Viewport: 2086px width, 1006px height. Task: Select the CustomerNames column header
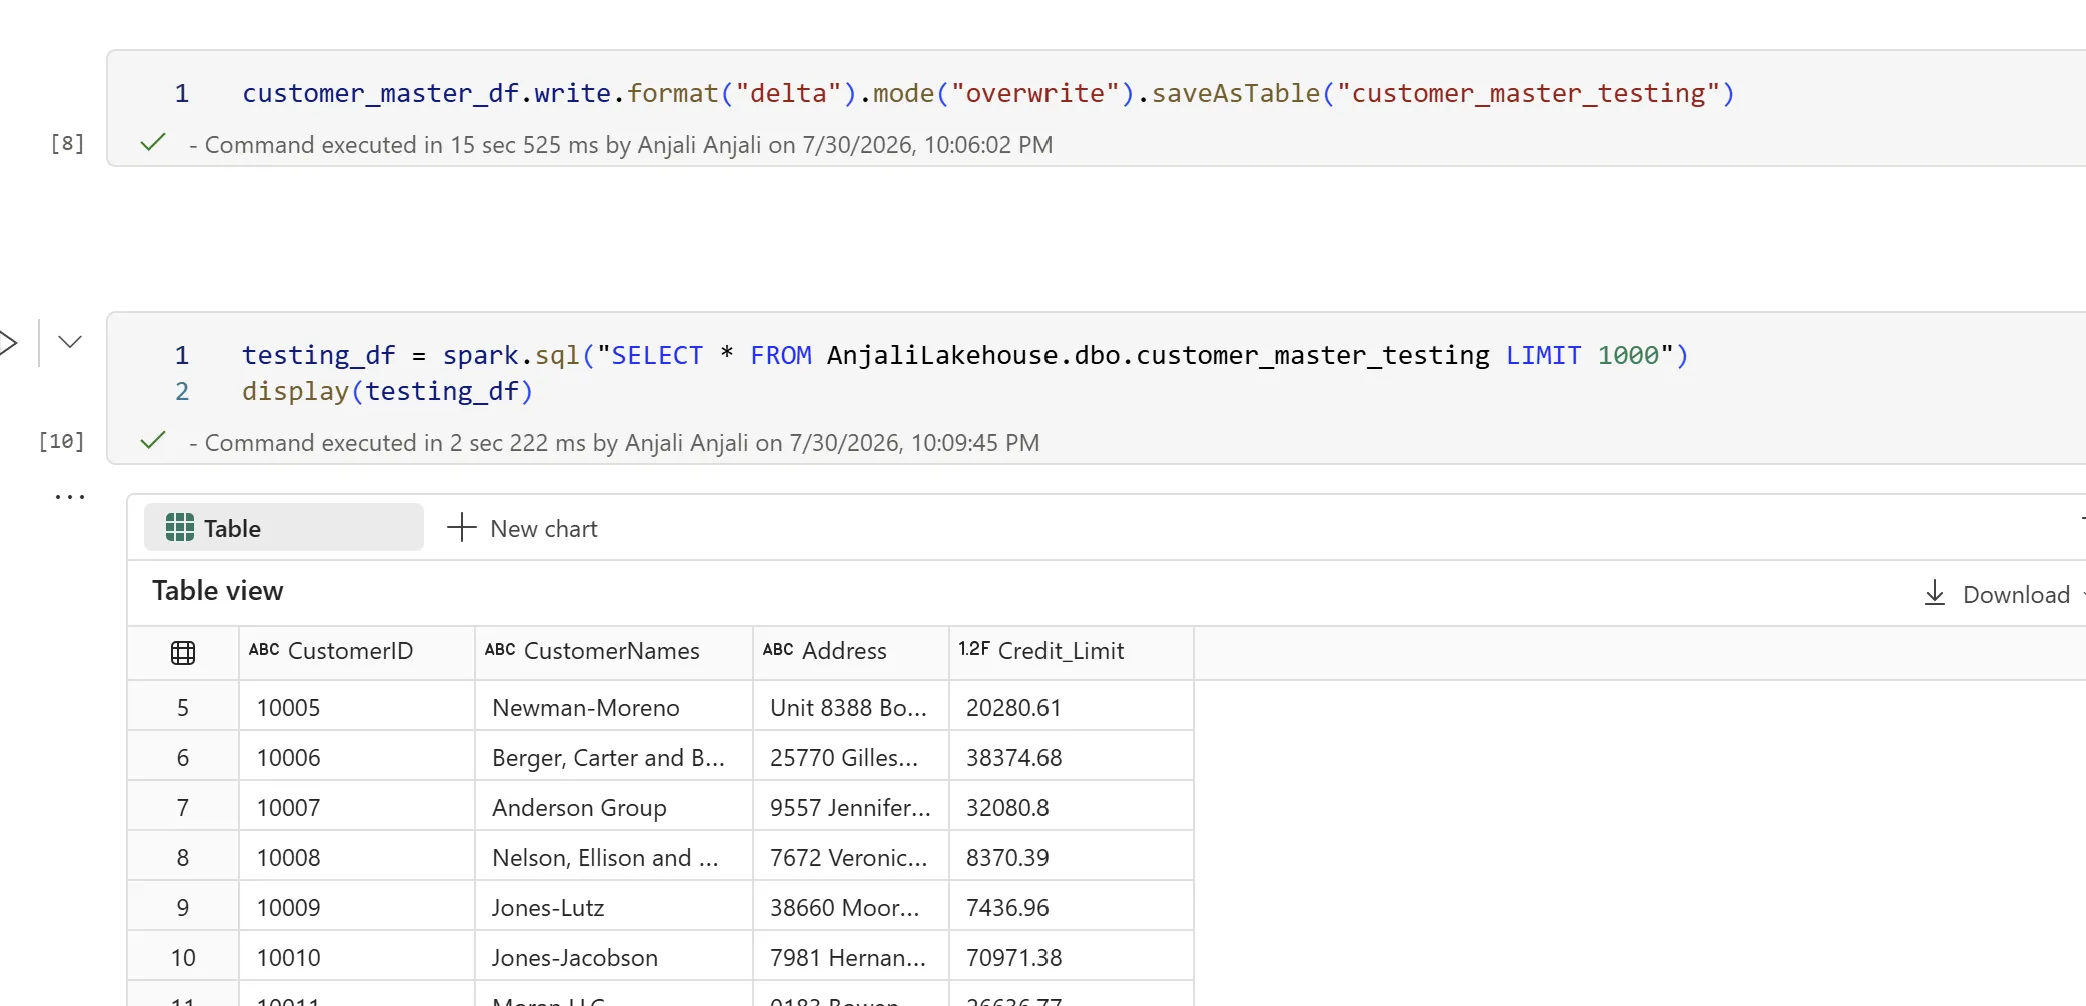pyautogui.click(x=613, y=651)
